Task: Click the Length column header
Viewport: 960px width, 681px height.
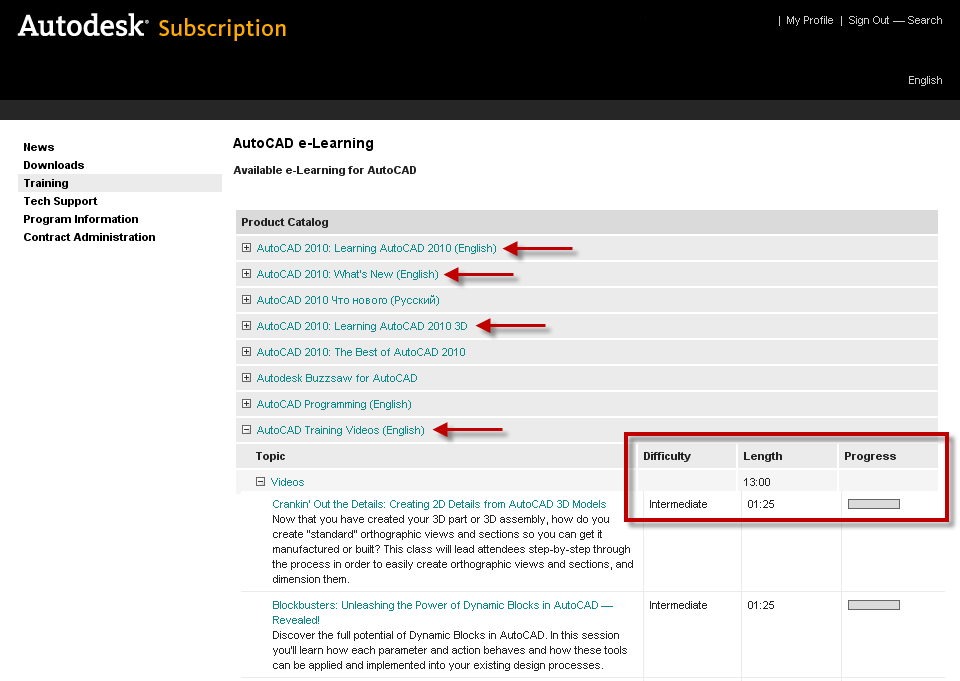Action: pos(762,456)
